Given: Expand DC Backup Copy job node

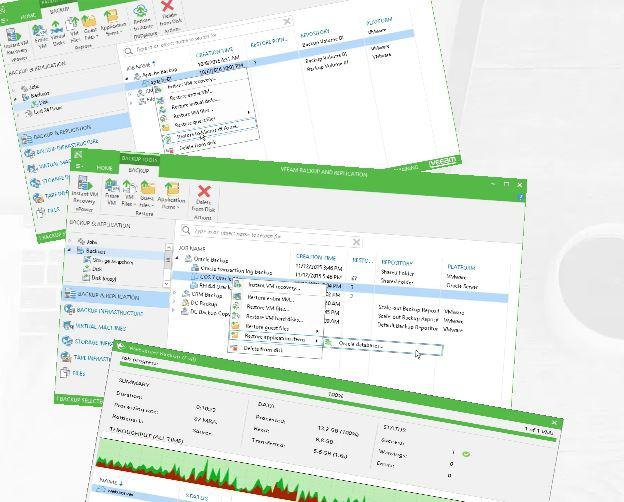Looking at the screenshot, I should coord(173,310).
